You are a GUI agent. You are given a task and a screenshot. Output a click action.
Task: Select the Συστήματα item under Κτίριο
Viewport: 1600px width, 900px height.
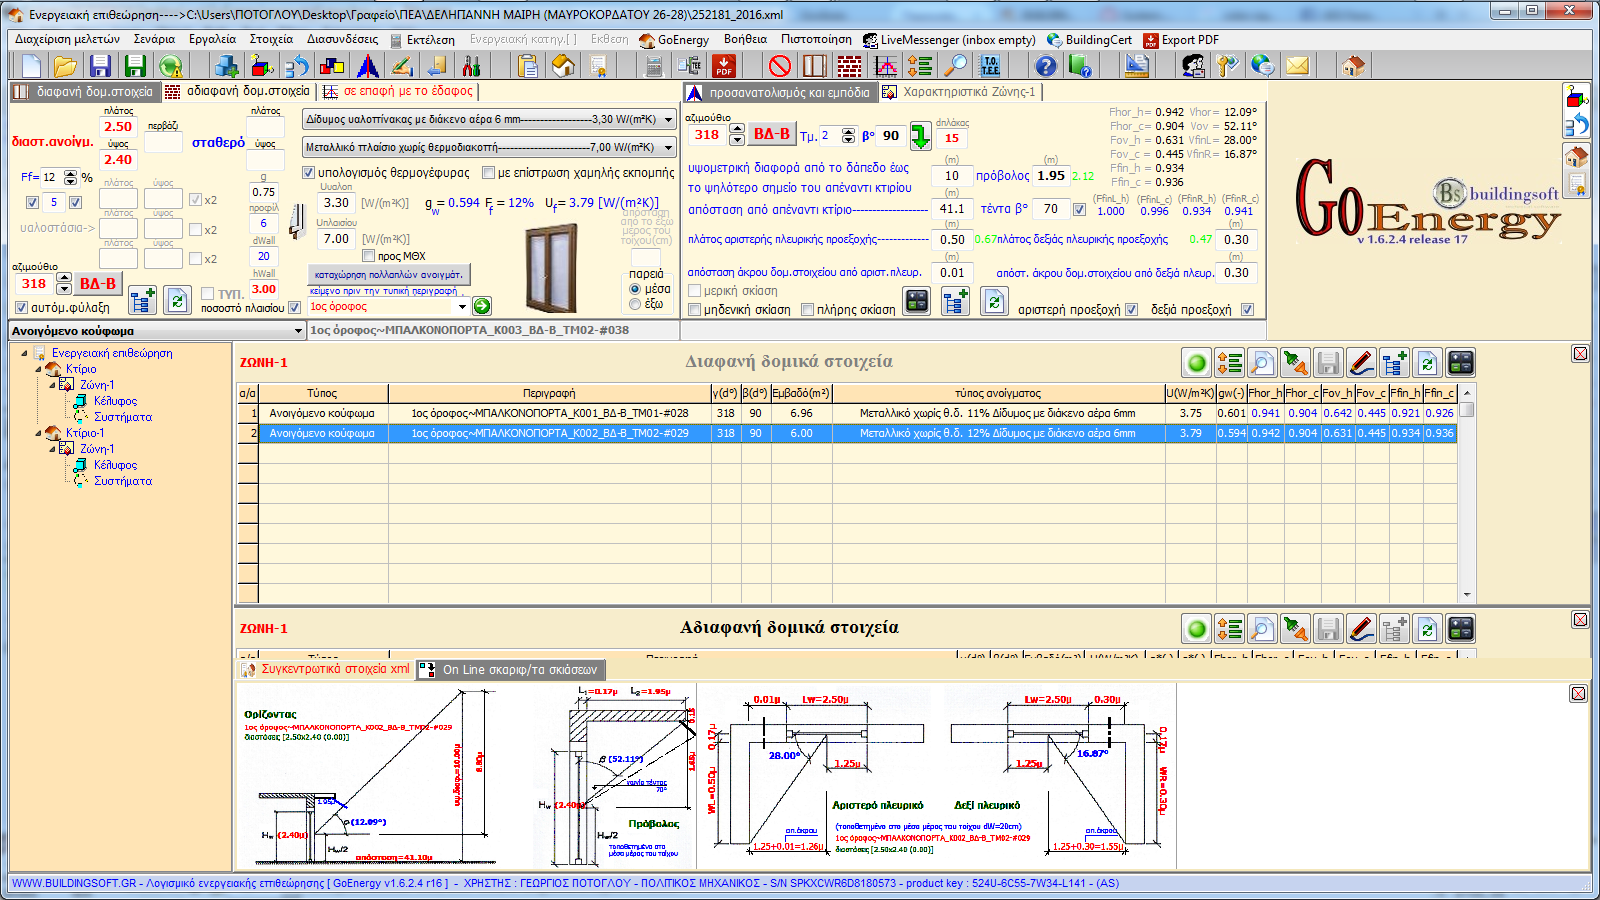tap(123, 417)
